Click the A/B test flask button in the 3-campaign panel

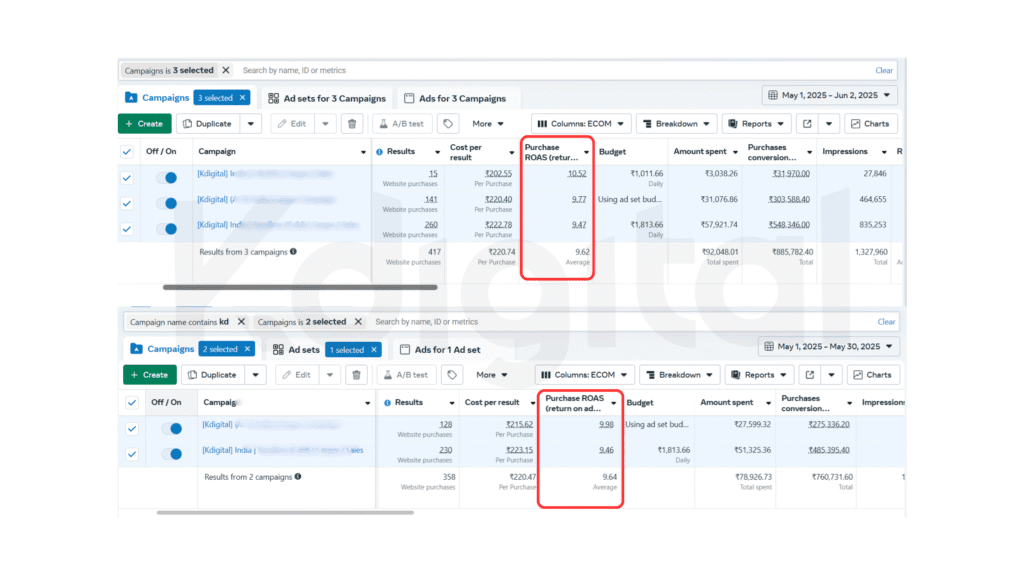click(403, 124)
